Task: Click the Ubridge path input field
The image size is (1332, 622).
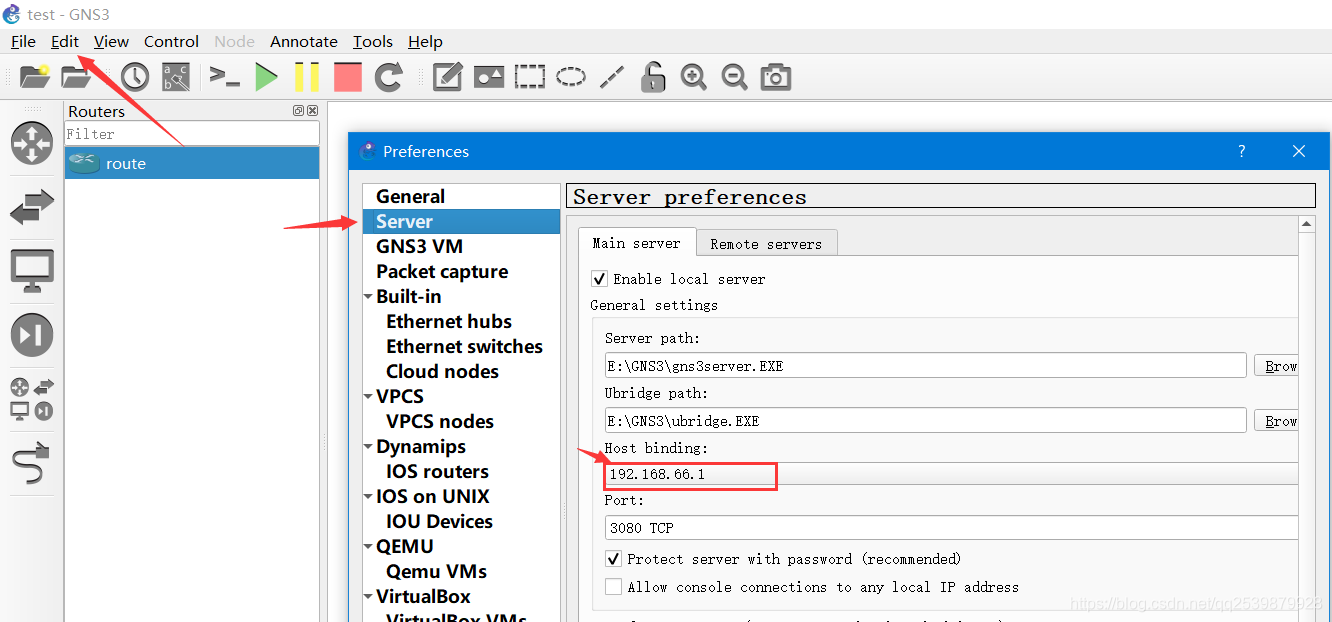Action: click(x=925, y=421)
